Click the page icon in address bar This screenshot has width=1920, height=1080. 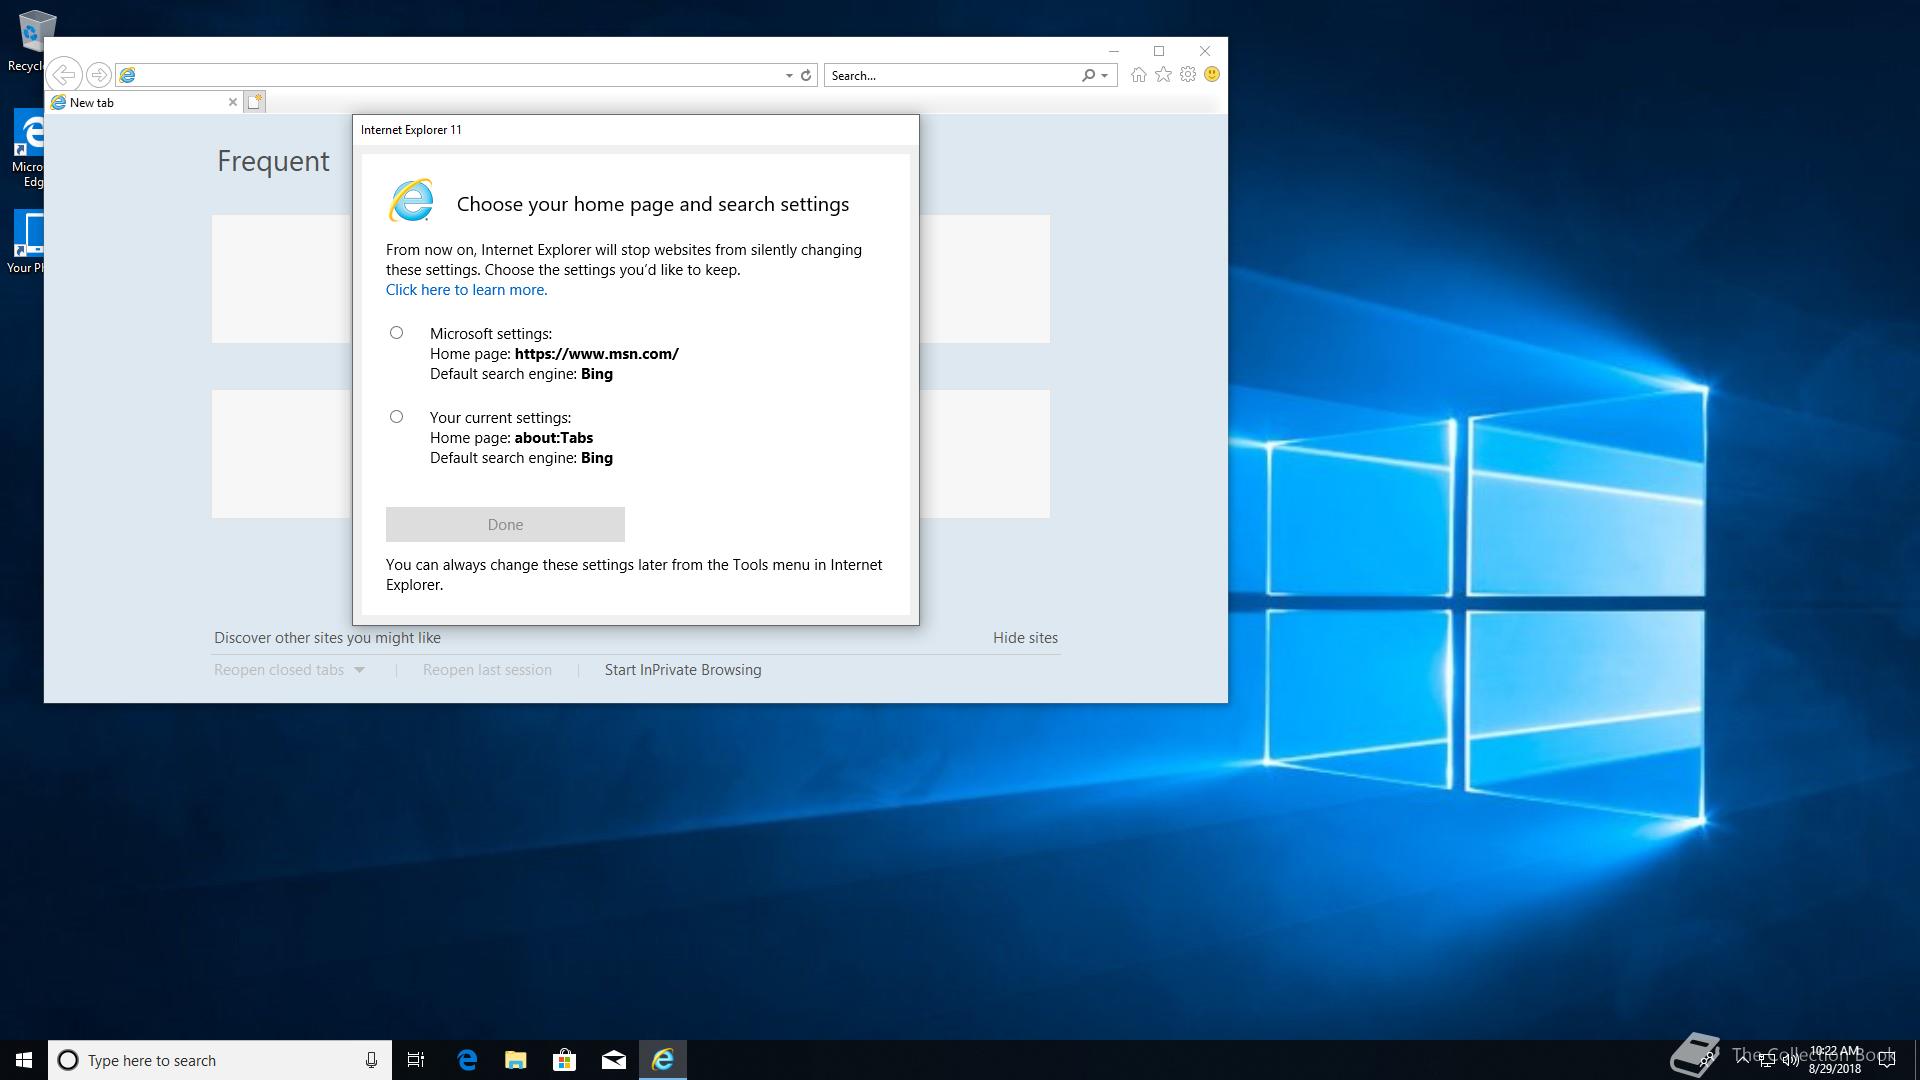click(127, 75)
